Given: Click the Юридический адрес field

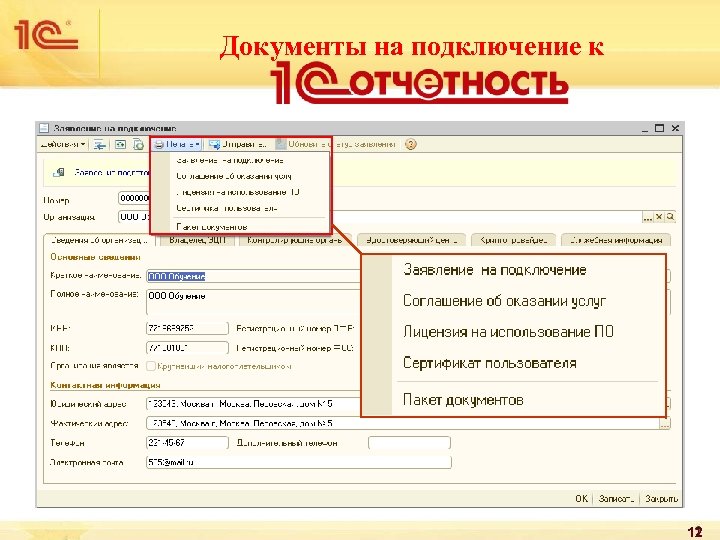Looking at the screenshot, I should coord(253,404).
